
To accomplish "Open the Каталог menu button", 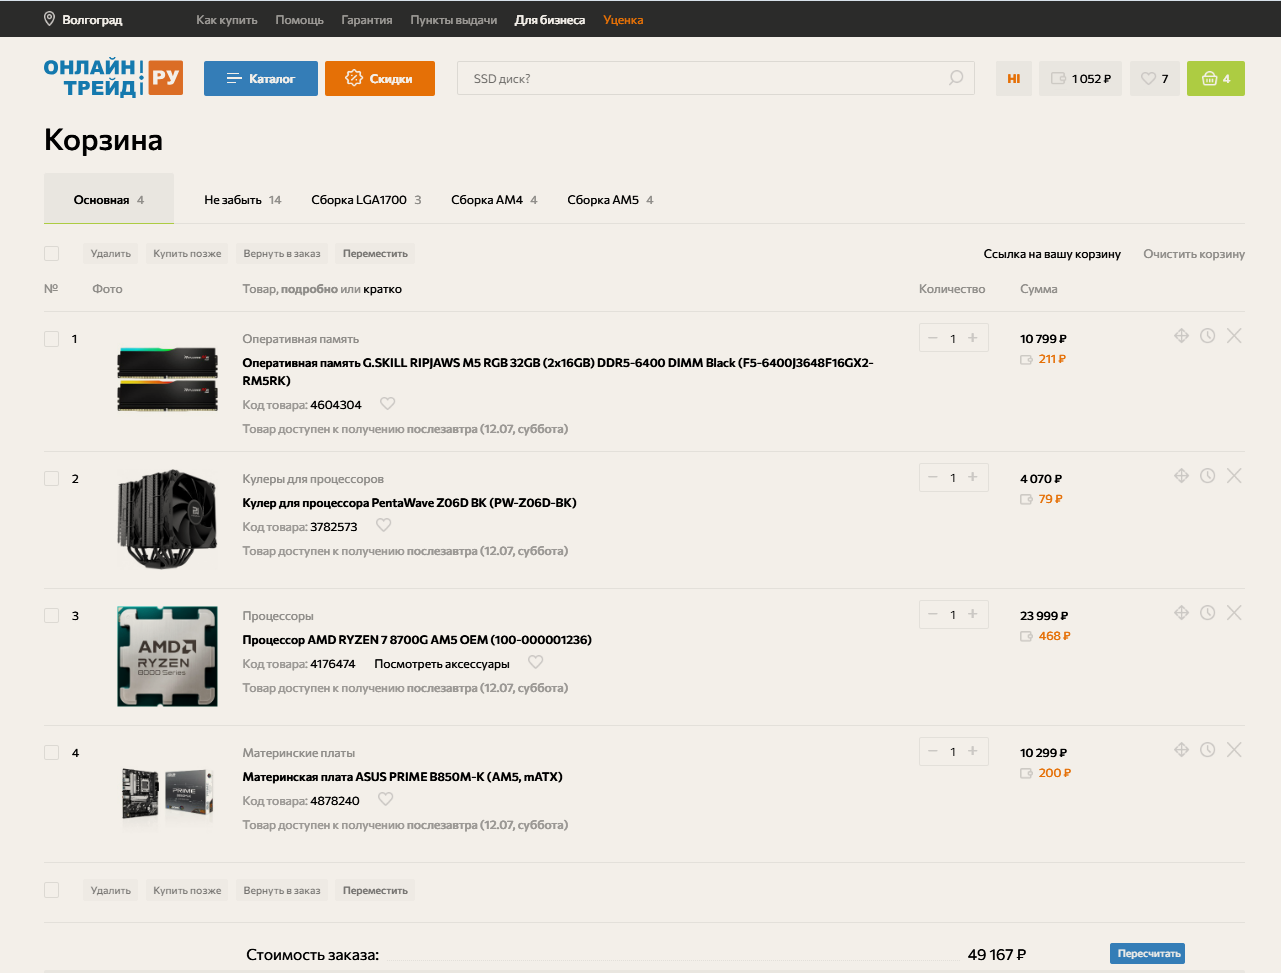I will [261, 79].
